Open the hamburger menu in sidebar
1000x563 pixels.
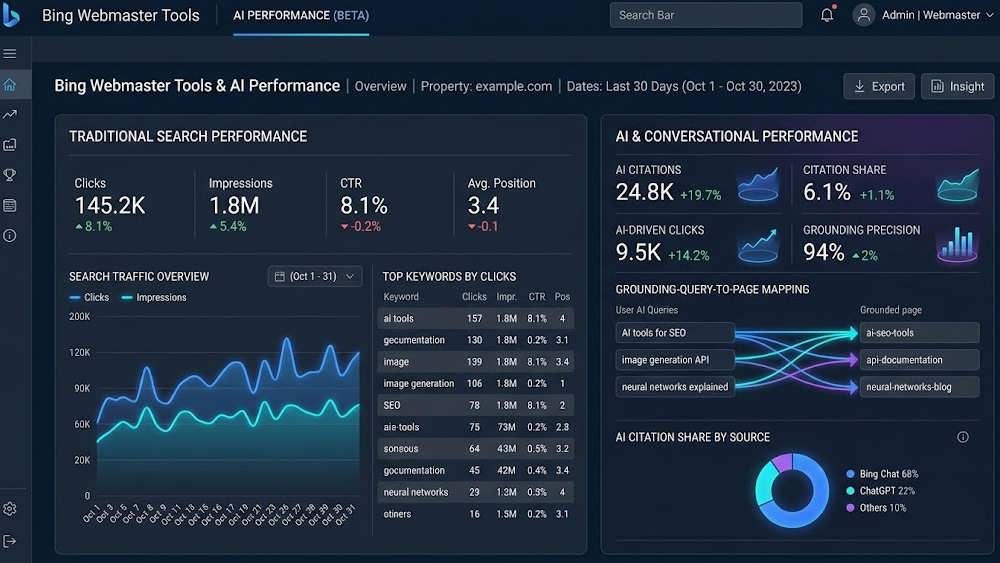(10, 54)
